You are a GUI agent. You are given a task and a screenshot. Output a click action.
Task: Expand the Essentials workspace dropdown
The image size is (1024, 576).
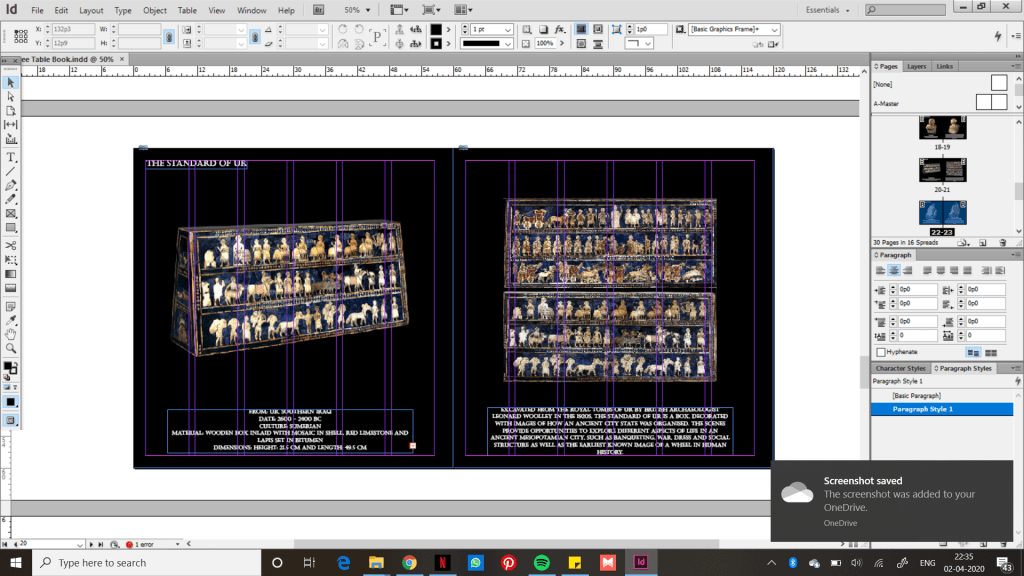(848, 10)
